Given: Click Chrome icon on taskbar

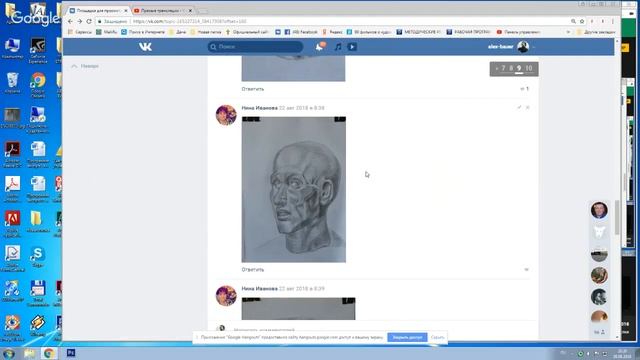Looking at the screenshot, I should [x=49, y=353].
